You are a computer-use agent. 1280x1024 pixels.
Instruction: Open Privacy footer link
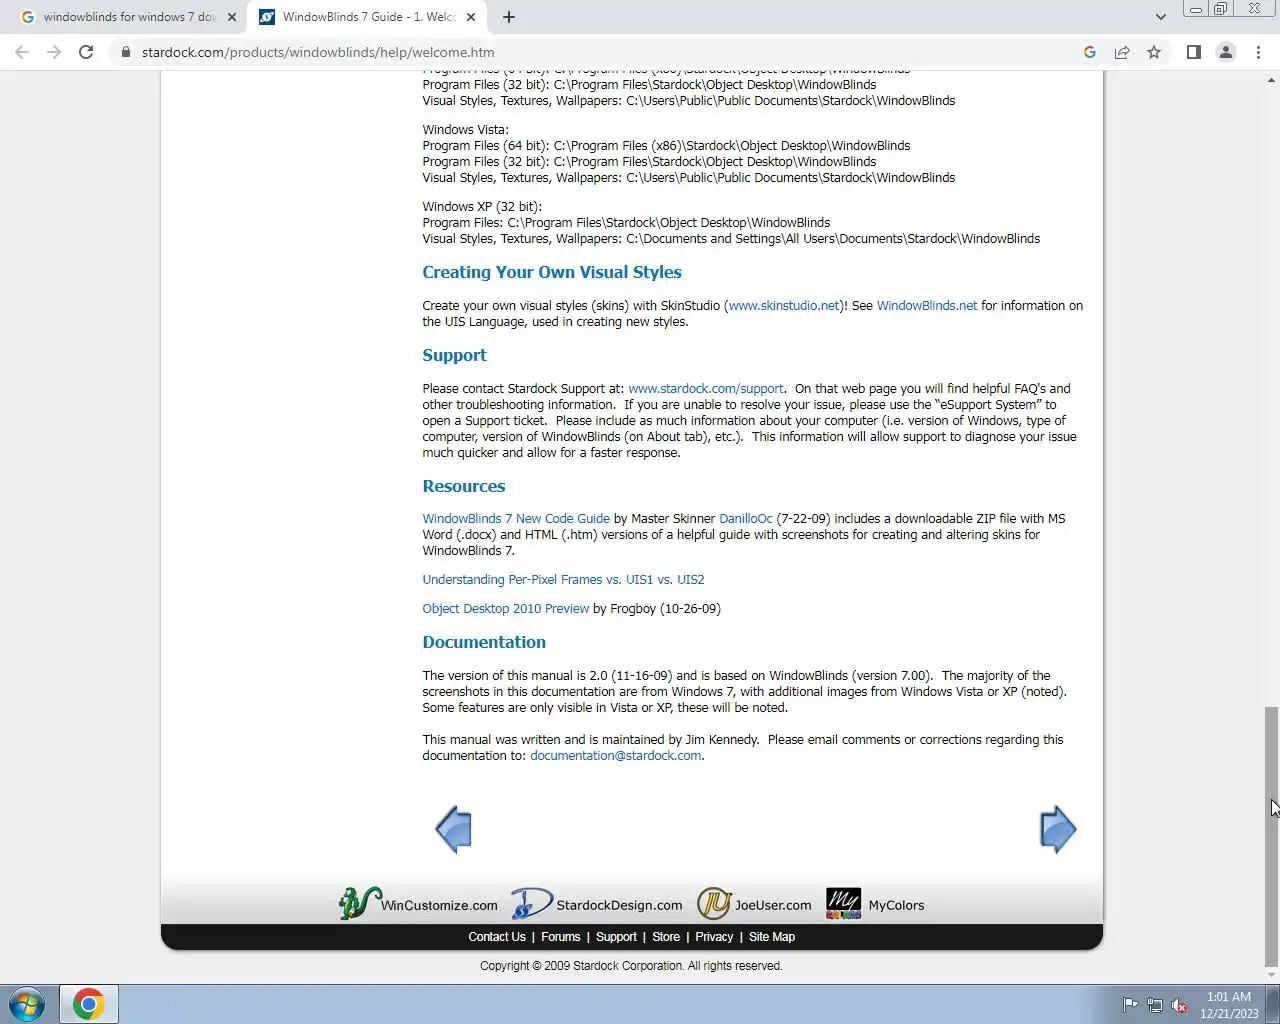pyautogui.click(x=714, y=937)
